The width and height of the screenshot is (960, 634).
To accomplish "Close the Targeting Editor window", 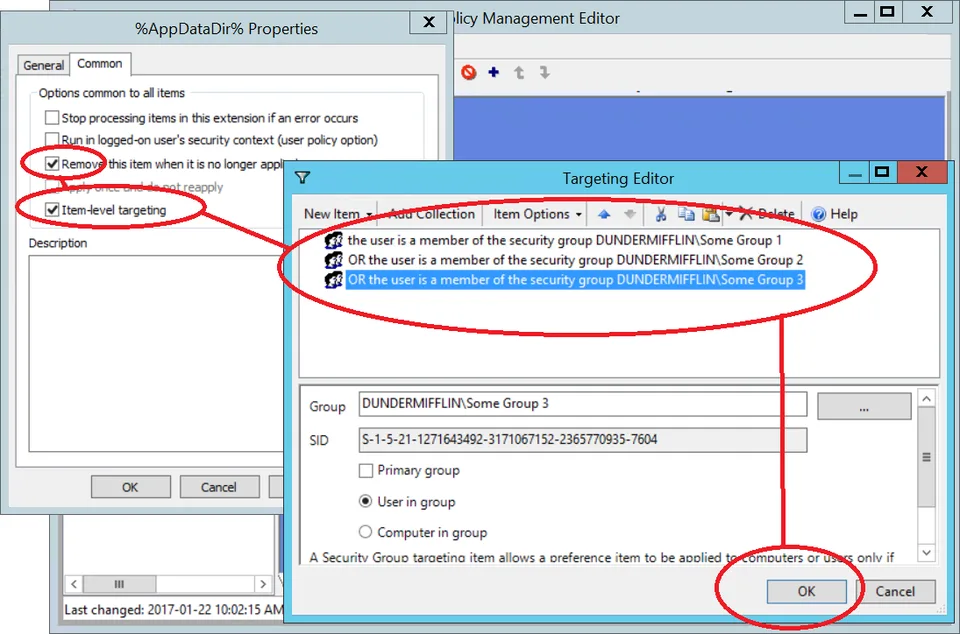I will tap(921, 172).
